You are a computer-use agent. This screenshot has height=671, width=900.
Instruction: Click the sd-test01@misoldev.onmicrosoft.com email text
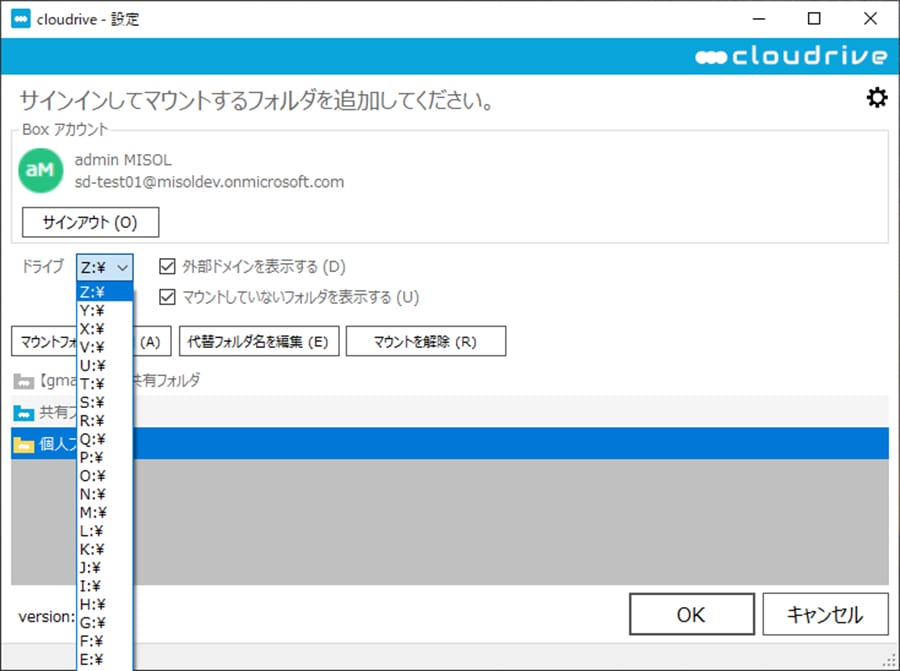[x=210, y=182]
